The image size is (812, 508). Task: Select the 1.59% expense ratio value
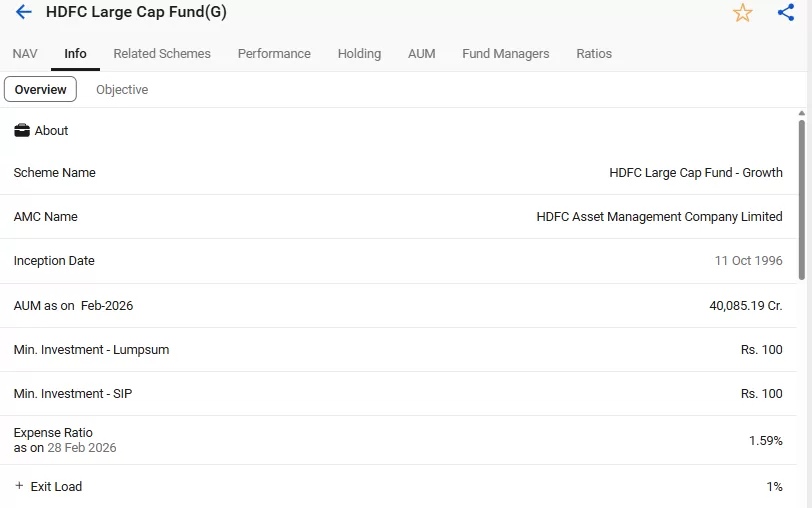tap(765, 440)
